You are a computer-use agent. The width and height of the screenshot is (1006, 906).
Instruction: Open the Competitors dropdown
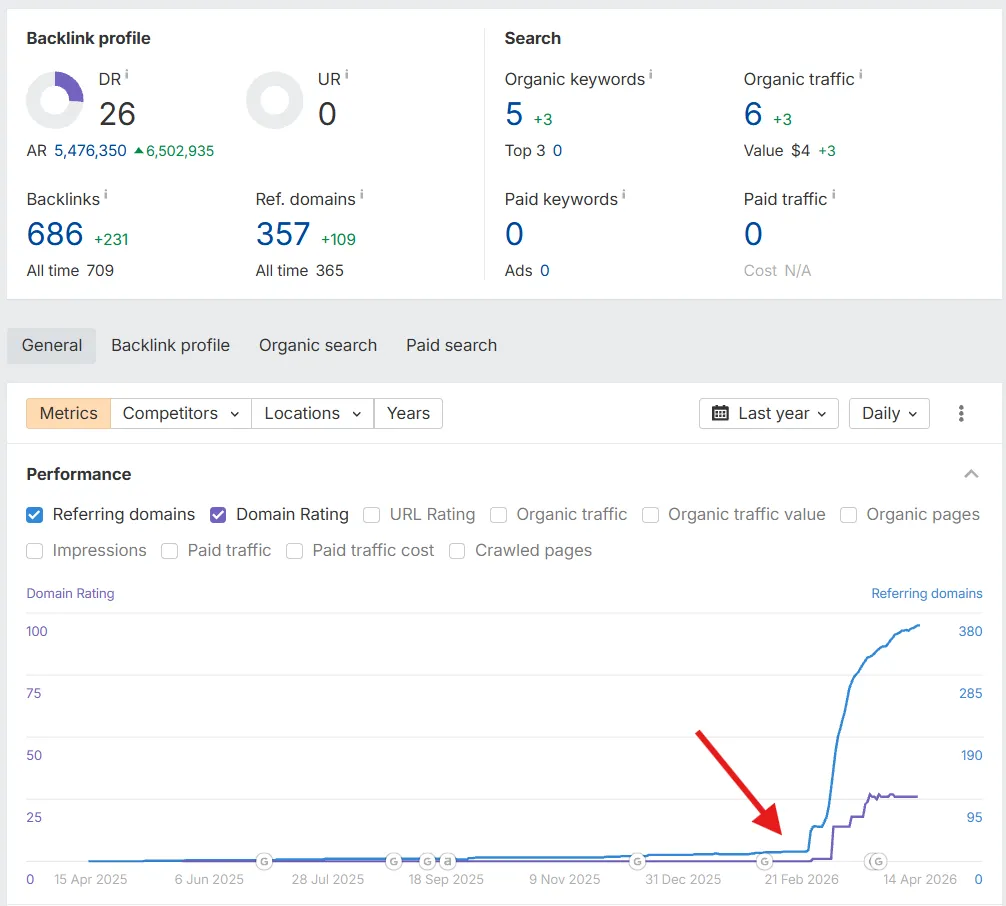(x=180, y=413)
